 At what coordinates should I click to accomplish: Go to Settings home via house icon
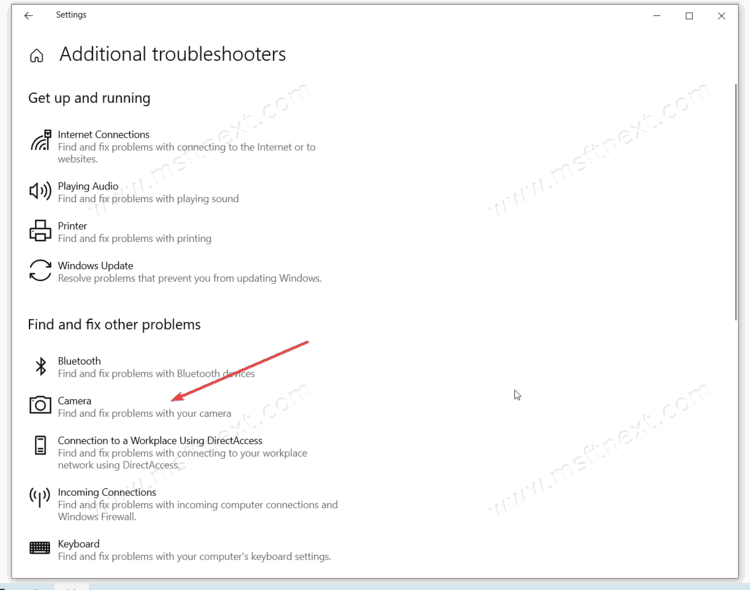[x=36, y=56]
